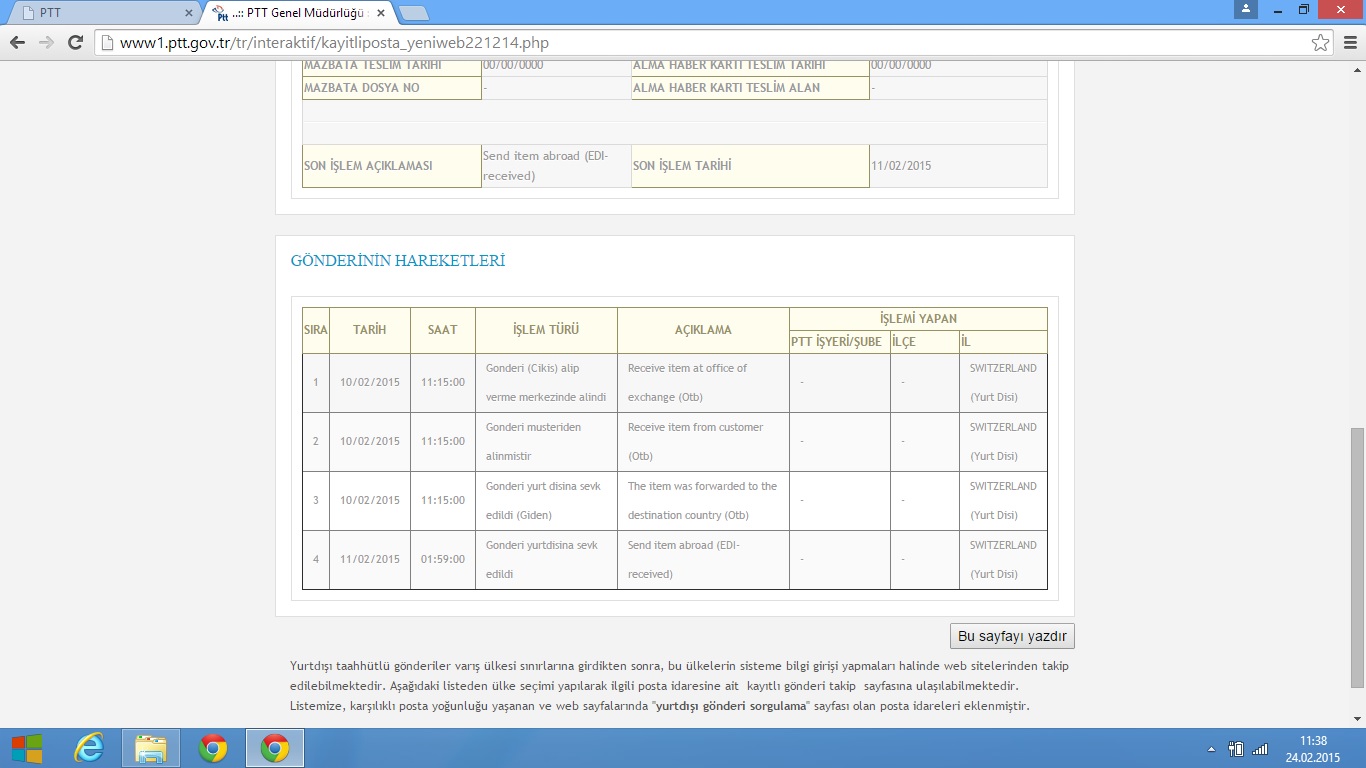Select the 11/02/2015 last operation date value

901,166
